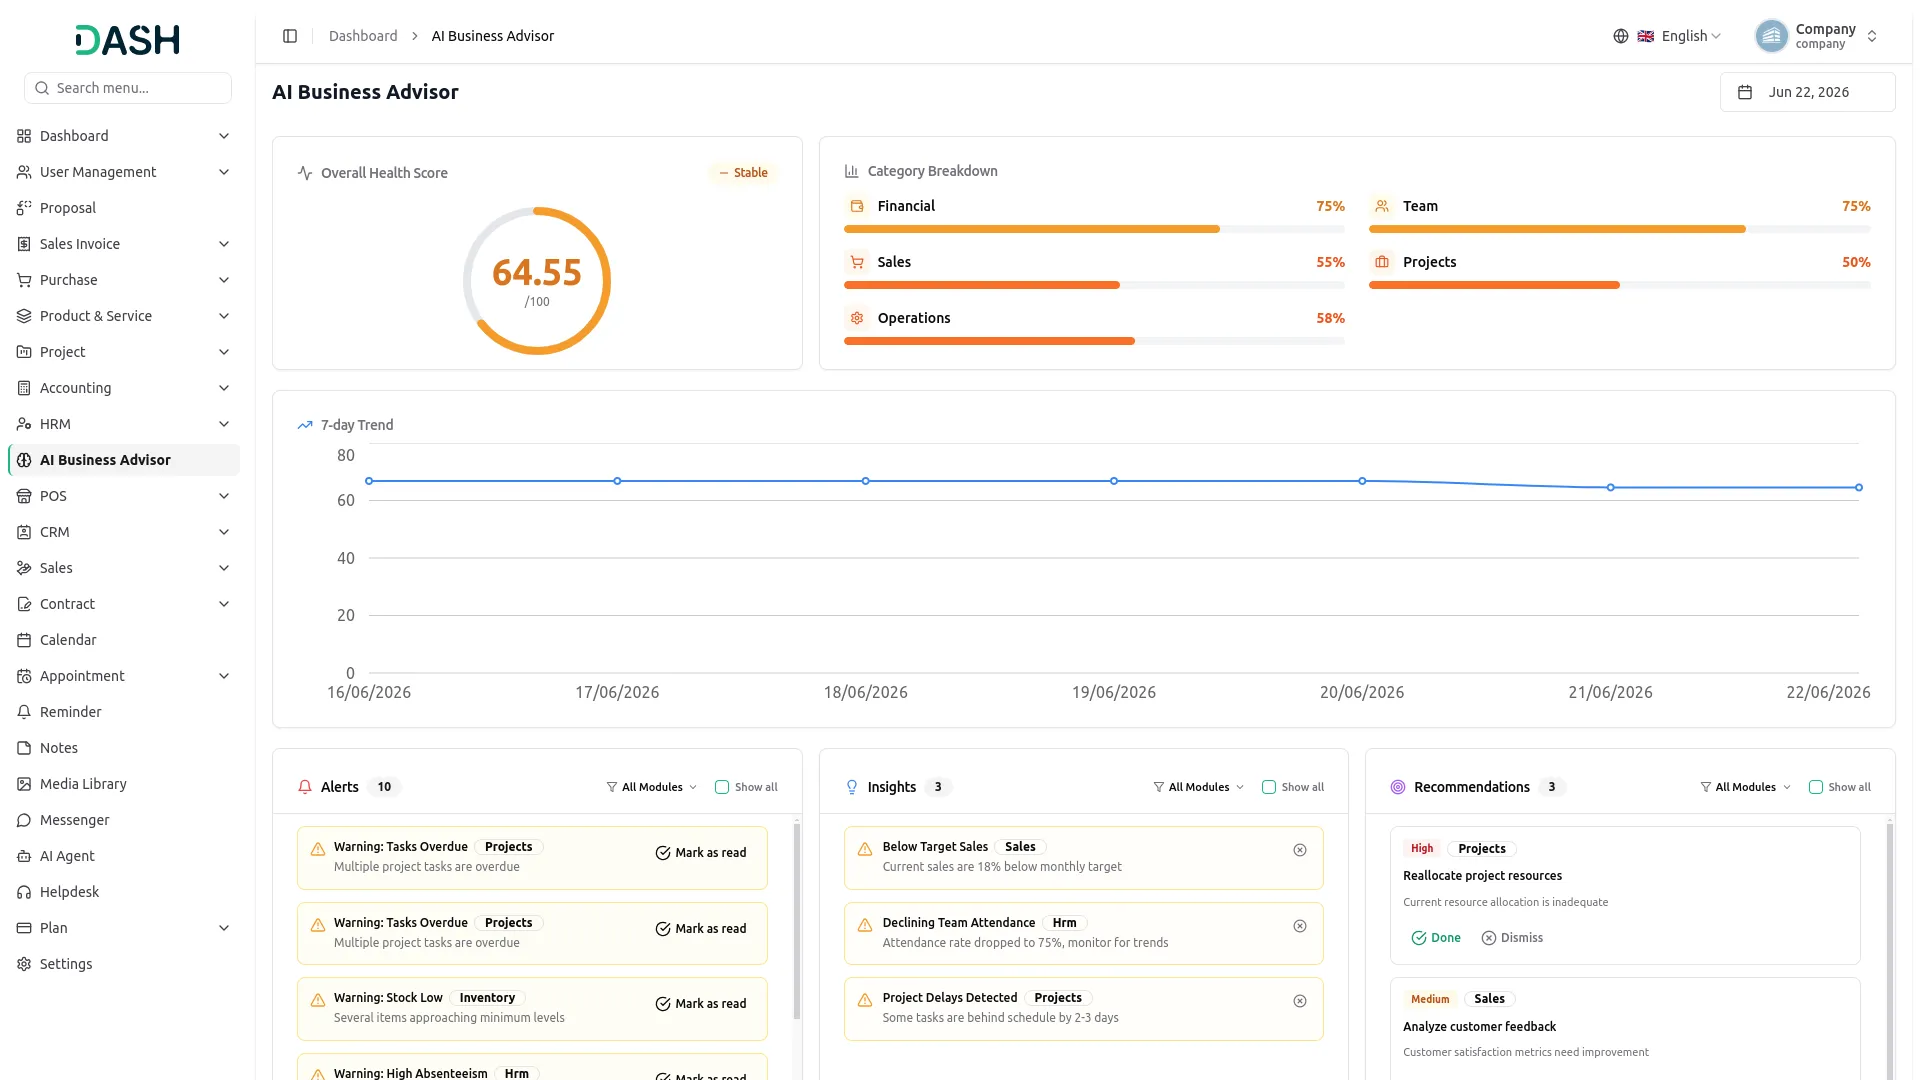Click the Projects briefcase category icon
This screenshot has height=1080, width=1920.
click(x=1382, y=262)
